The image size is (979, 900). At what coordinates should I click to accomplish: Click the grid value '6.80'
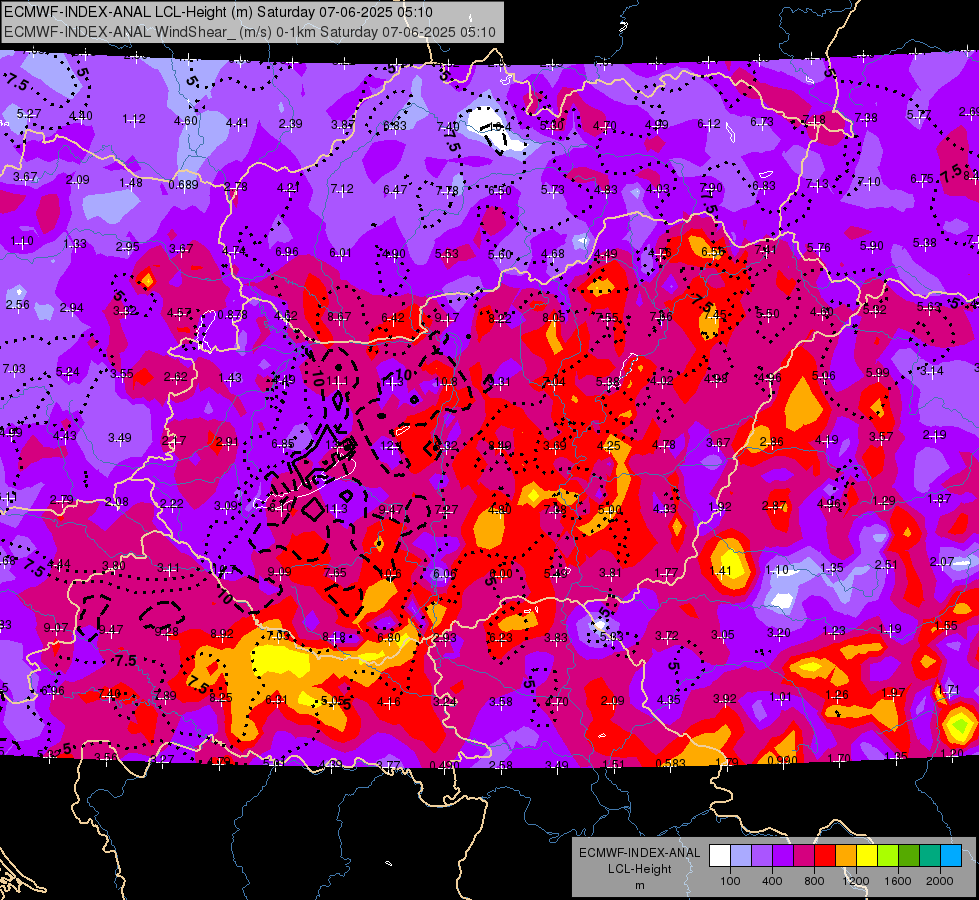tap(389, 637)
